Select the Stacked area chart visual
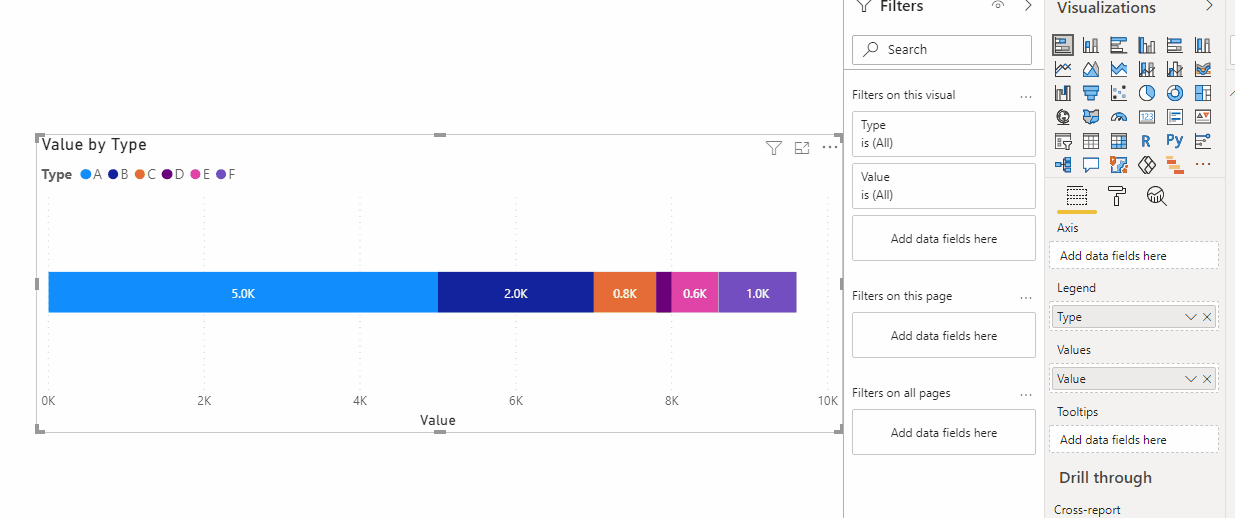Screen dimensions: 1235x518 [x=1119, y=69]
